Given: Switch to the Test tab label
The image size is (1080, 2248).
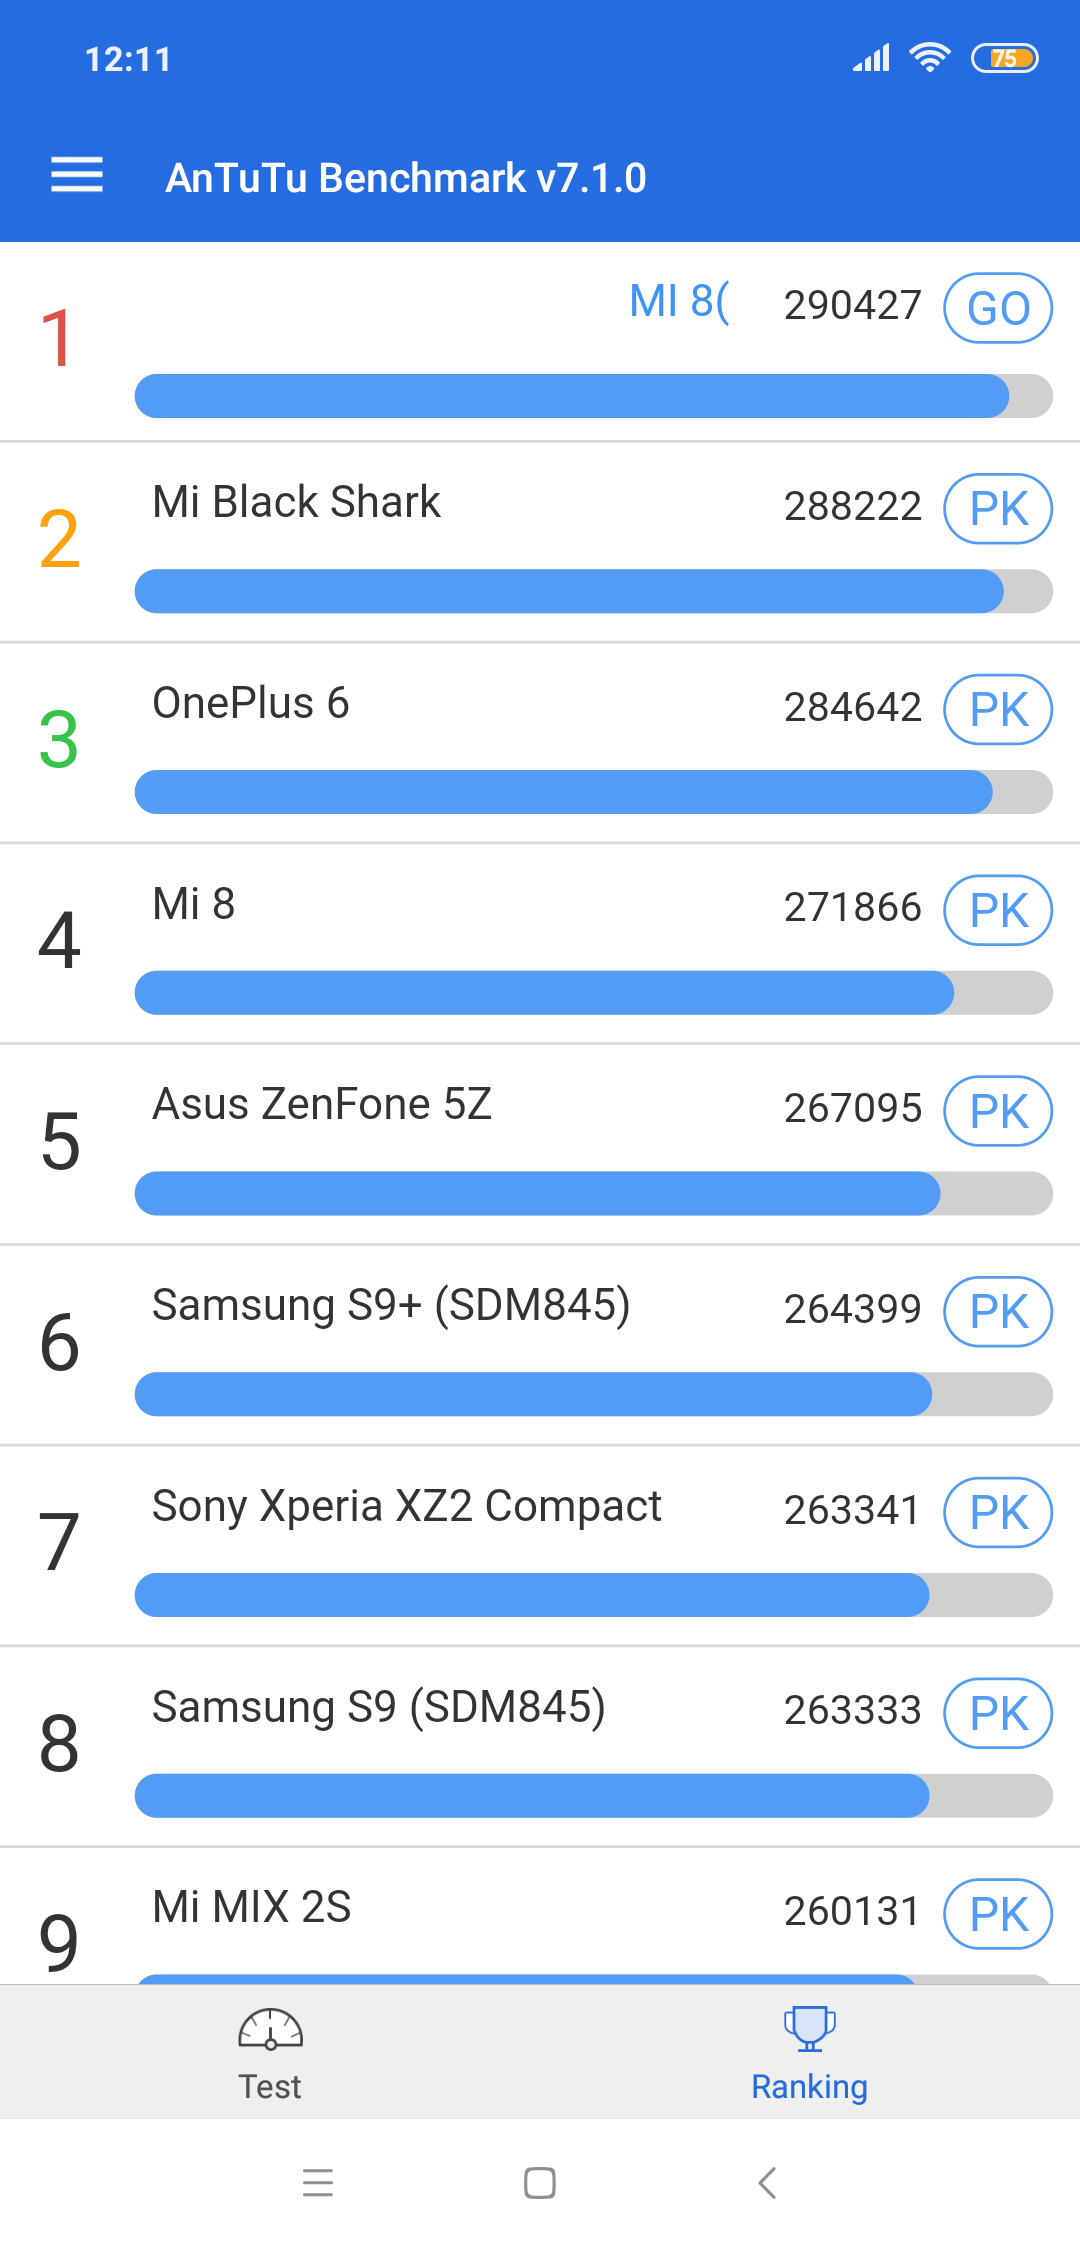Looking at the screenshot, I should click(270, 2087).
